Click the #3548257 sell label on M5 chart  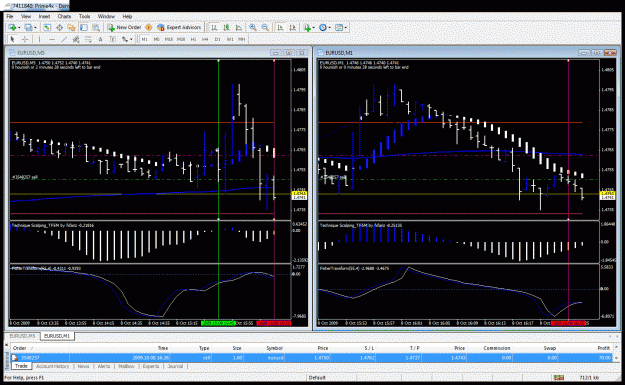click(x=25, y=177)
